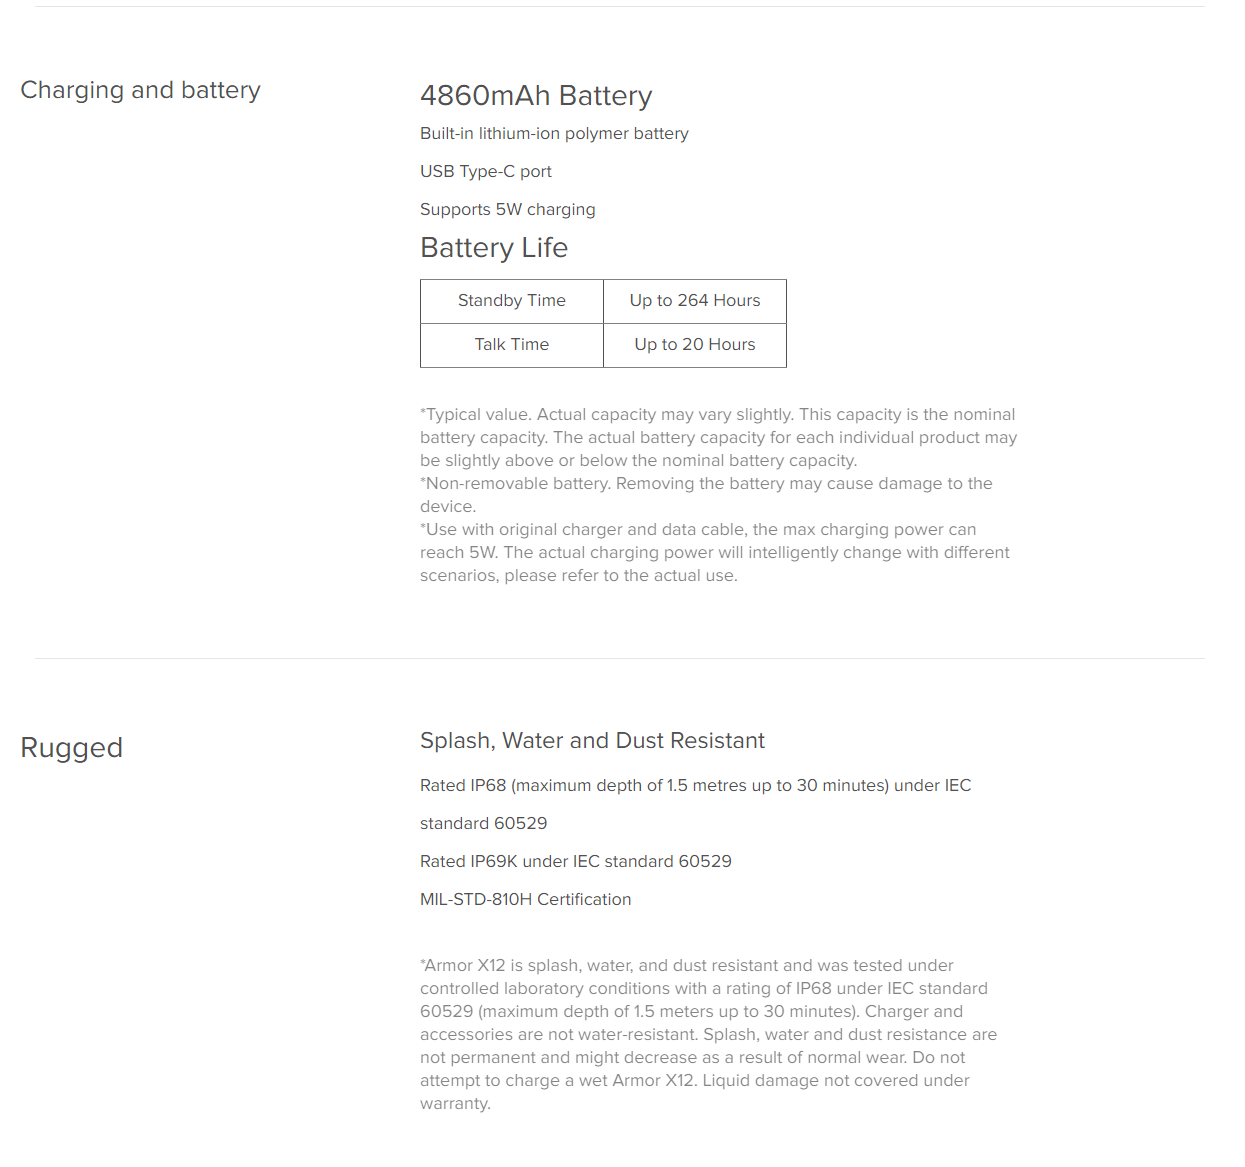
Task: Click the "MIL-STD-810H Certification" text
Action: point(525,900)
